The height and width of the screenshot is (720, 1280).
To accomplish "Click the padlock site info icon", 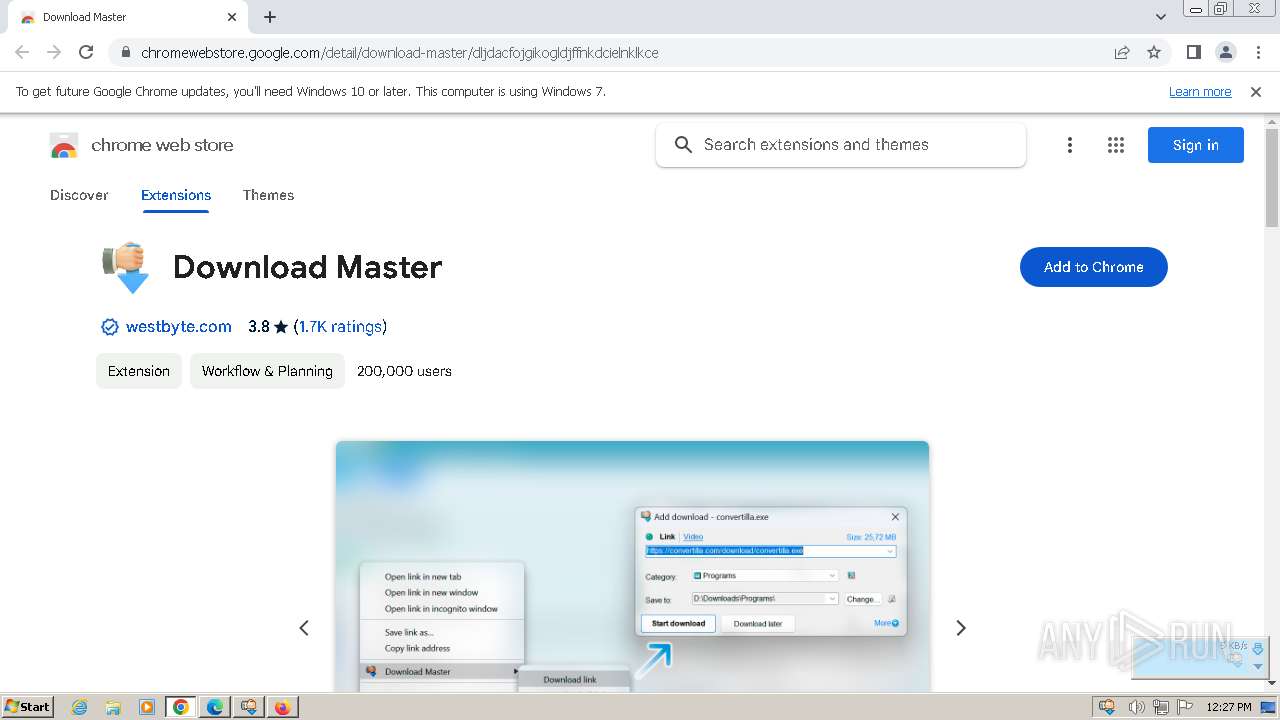I will (125, 53).
